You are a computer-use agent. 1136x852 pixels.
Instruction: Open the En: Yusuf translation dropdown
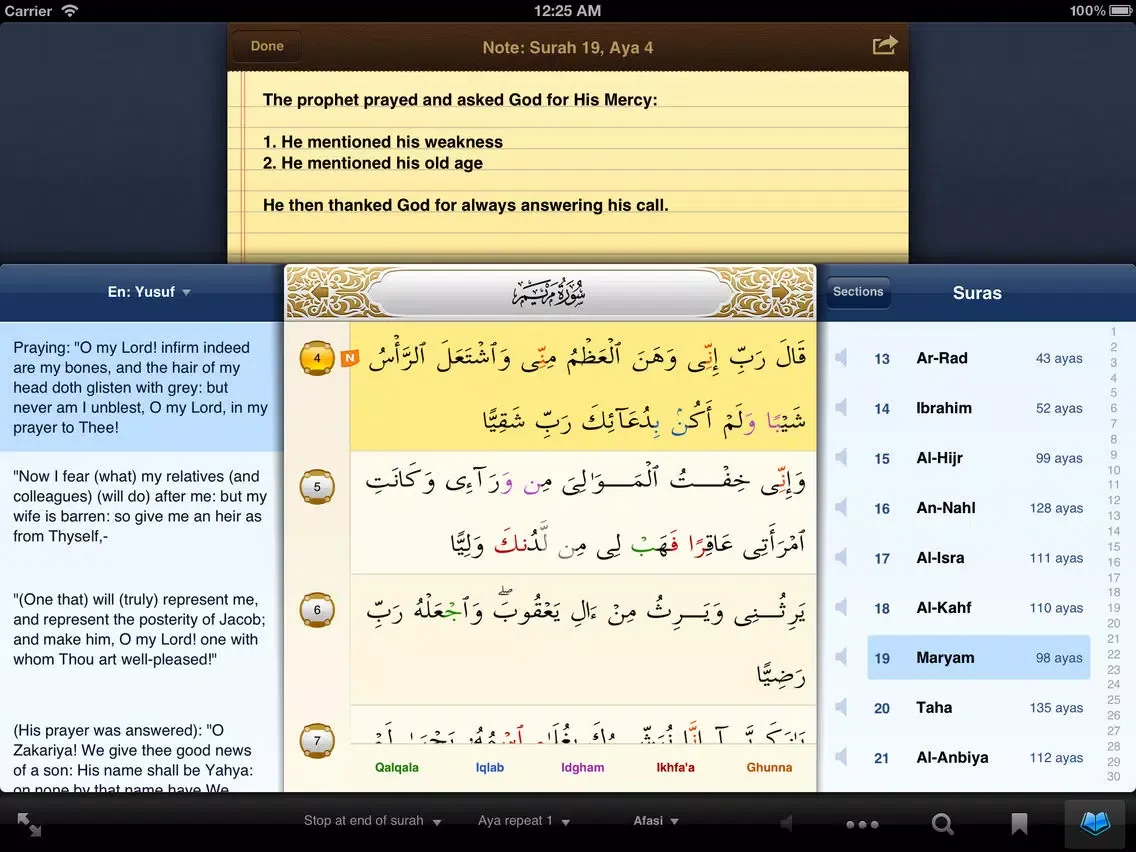[149, 292]
